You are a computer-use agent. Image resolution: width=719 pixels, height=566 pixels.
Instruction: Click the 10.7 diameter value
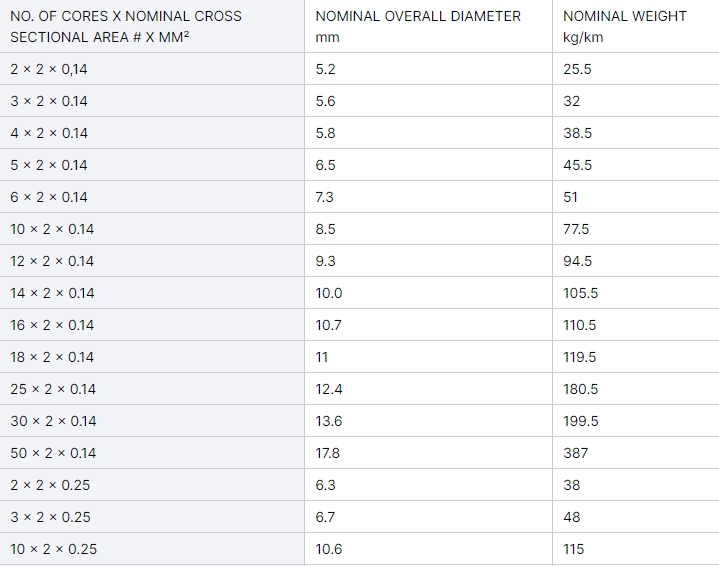coord(328,325)
